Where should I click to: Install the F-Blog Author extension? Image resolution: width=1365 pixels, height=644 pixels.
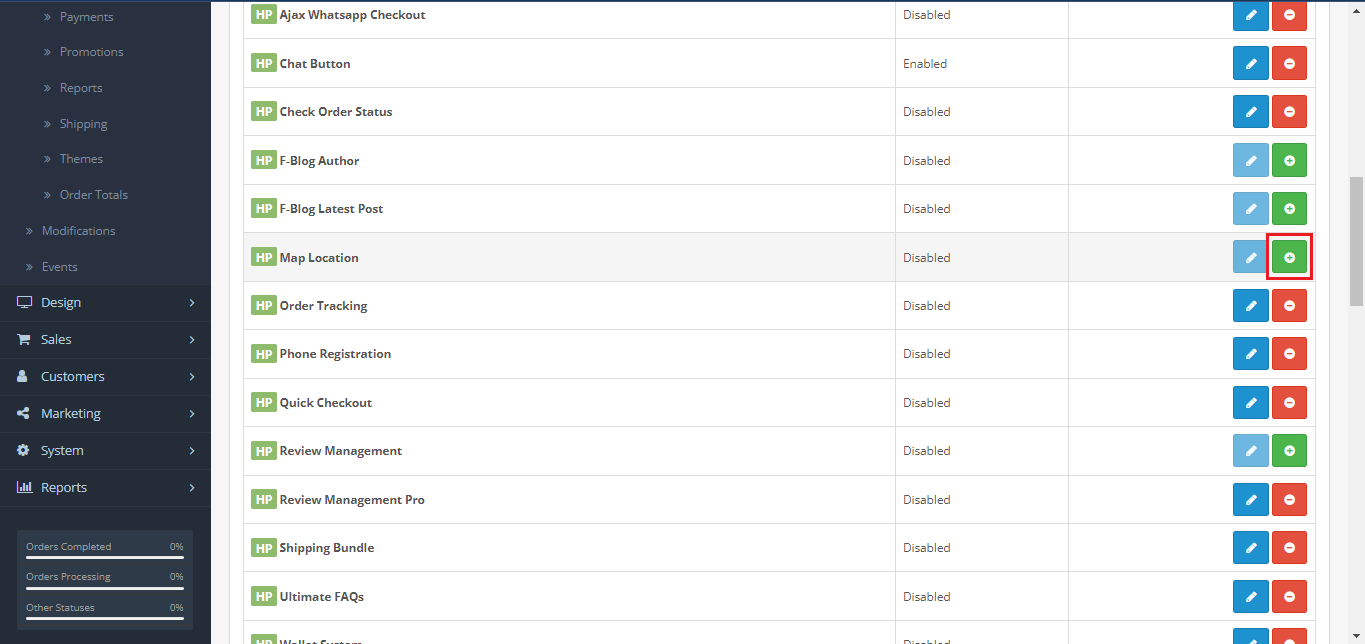pos(1289,161)
